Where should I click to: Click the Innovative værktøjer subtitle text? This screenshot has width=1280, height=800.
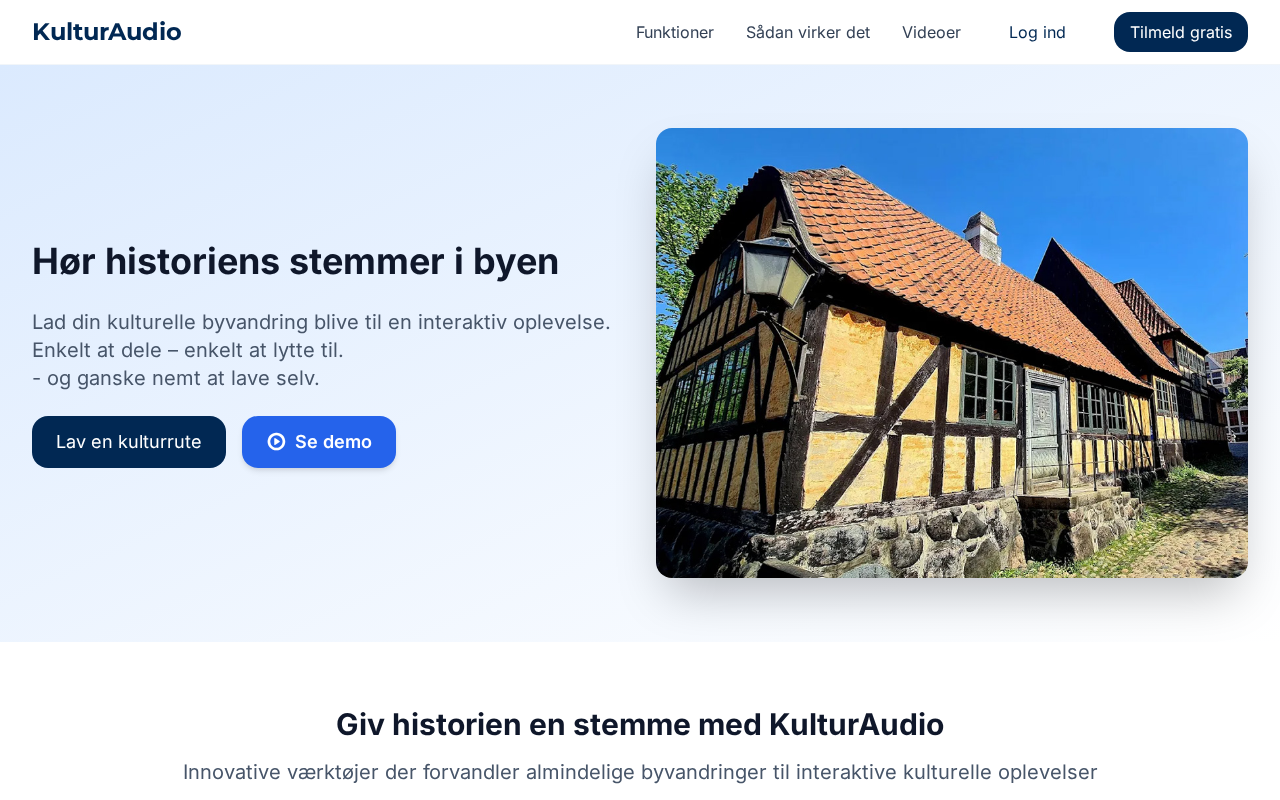point(640,772)
